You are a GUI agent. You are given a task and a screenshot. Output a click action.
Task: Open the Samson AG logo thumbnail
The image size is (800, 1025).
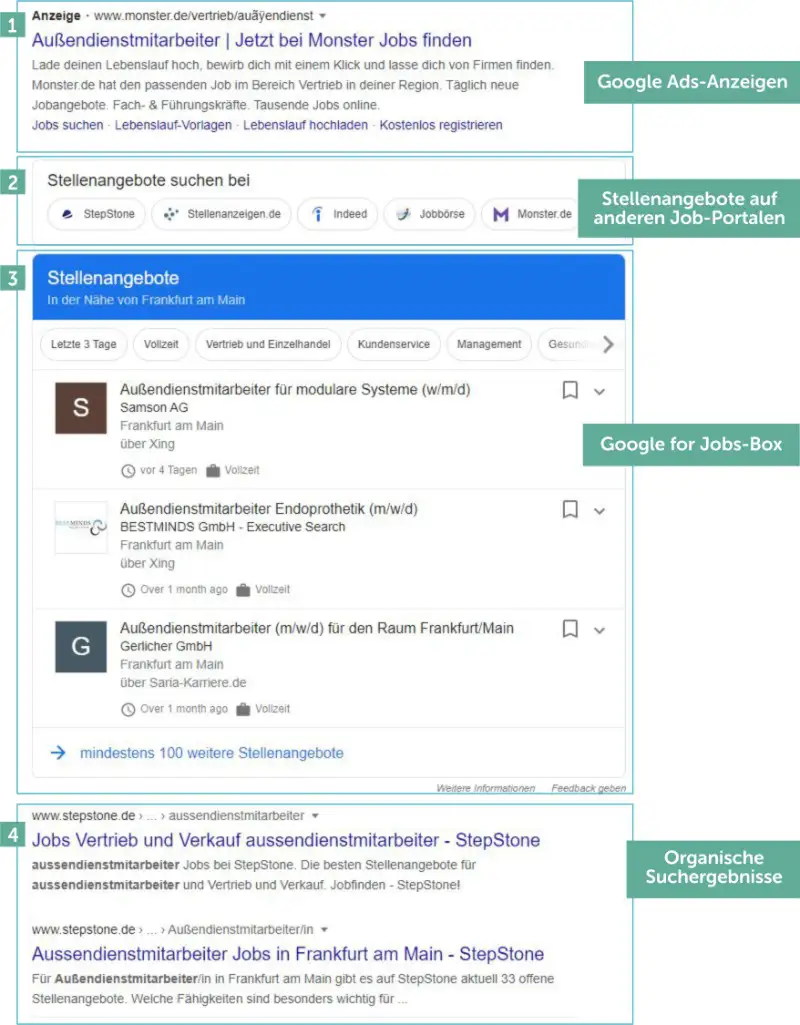pos(81,408)
